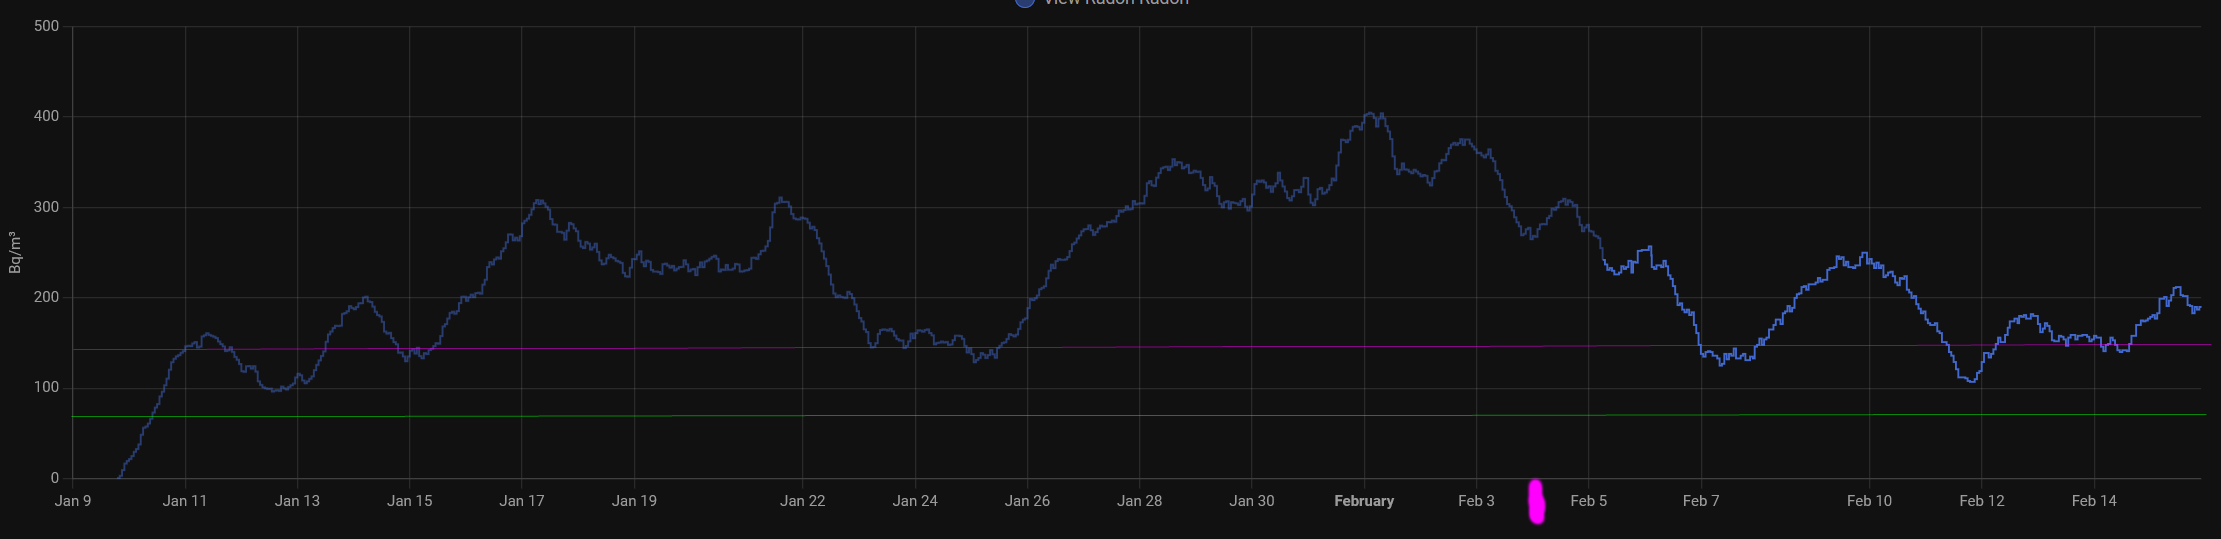Image resolution: width=2221 pixels, height=539 pixels.
Task: Click the Feb 12 x-axis date label
Action: click(x=1982, y=501)
